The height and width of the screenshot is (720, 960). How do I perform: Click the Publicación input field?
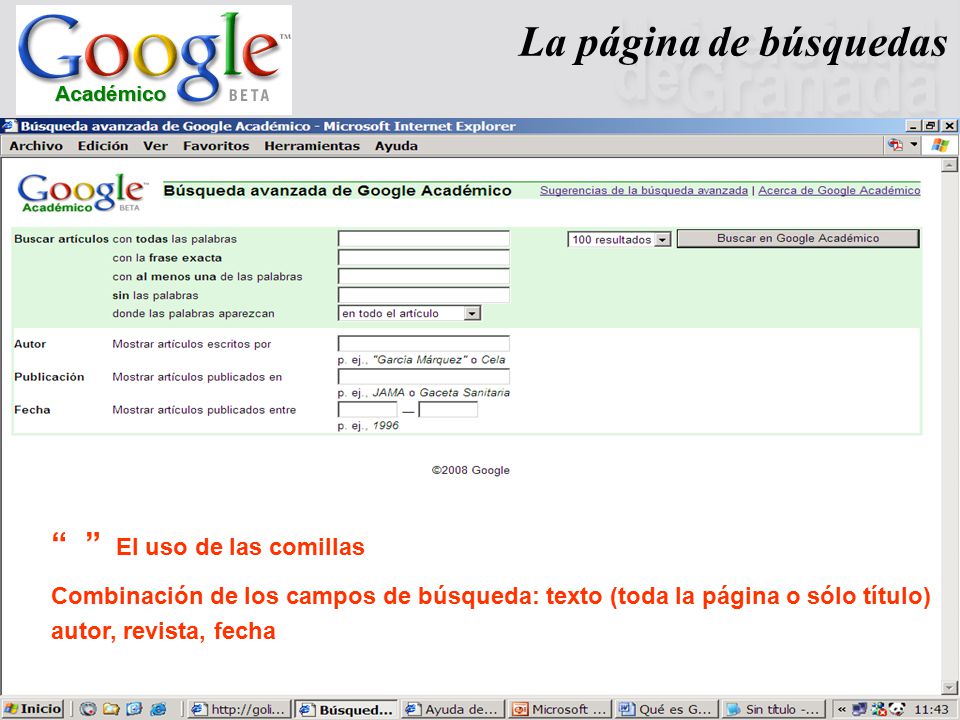[424, 377]
